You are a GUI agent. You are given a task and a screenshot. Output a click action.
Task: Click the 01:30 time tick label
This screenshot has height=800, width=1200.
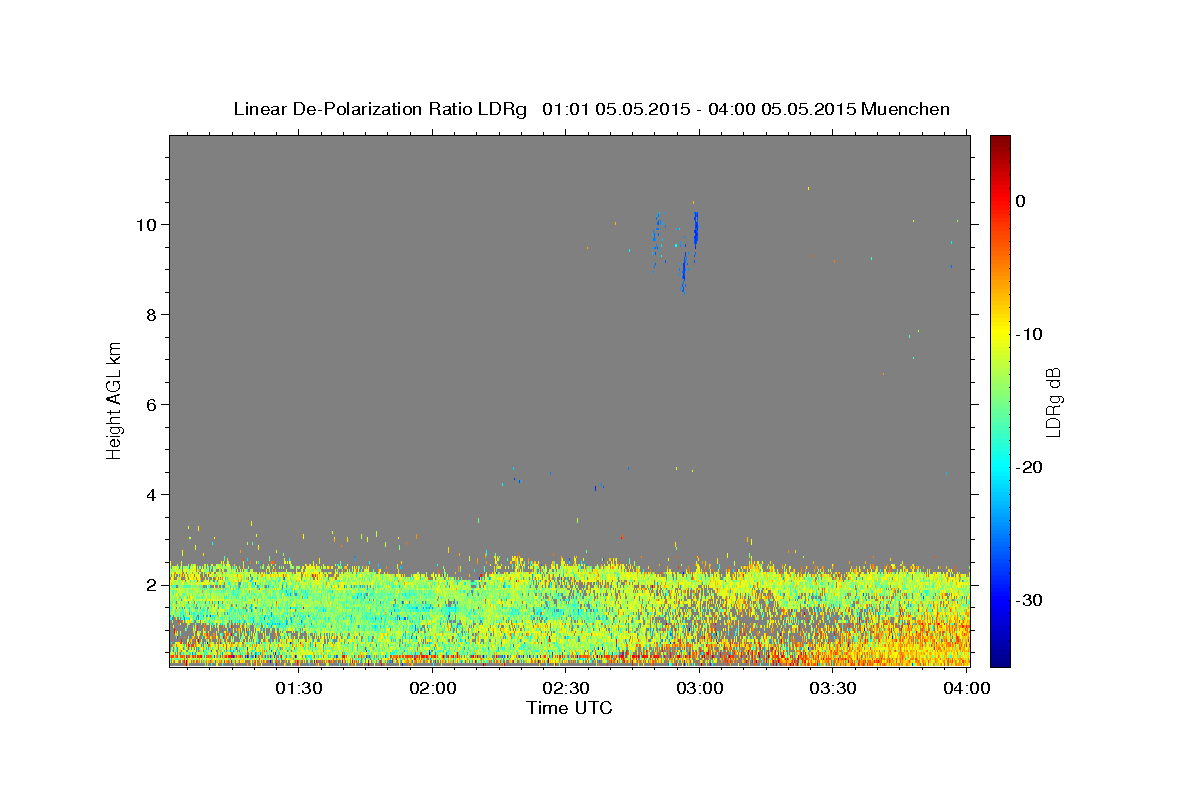(299, 688)
